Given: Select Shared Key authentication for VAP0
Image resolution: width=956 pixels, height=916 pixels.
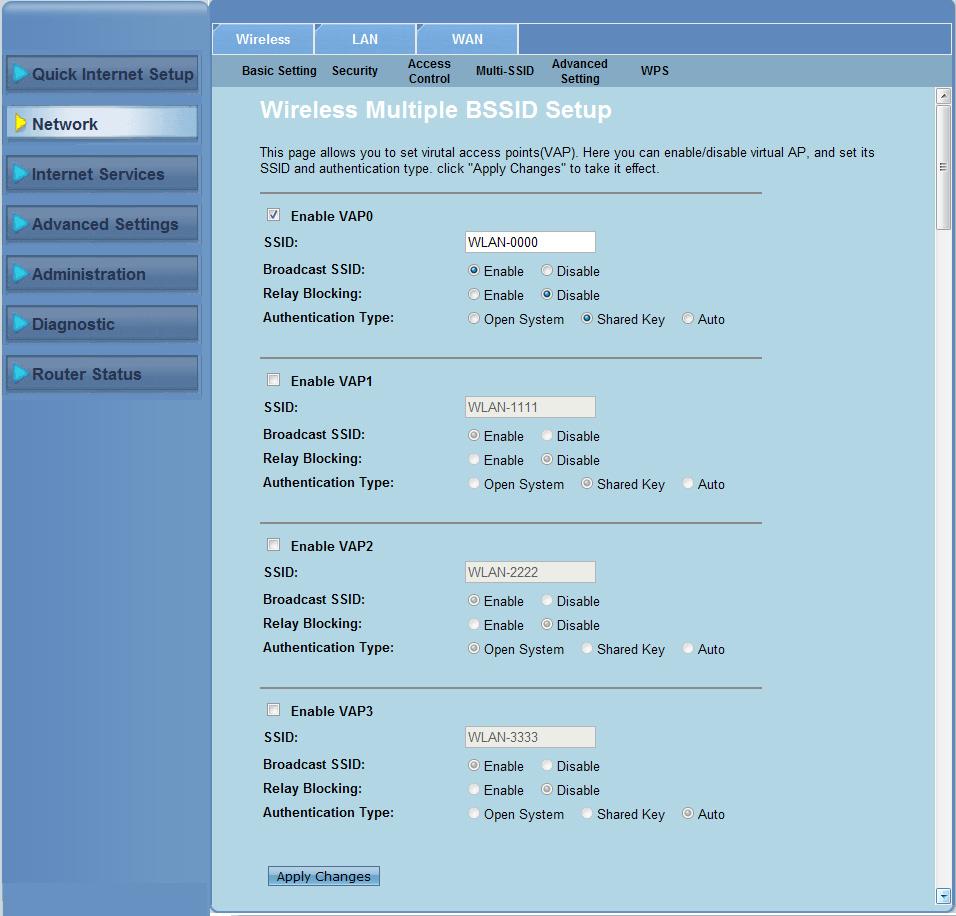Looking at the screenshot, I should (587, 318).
